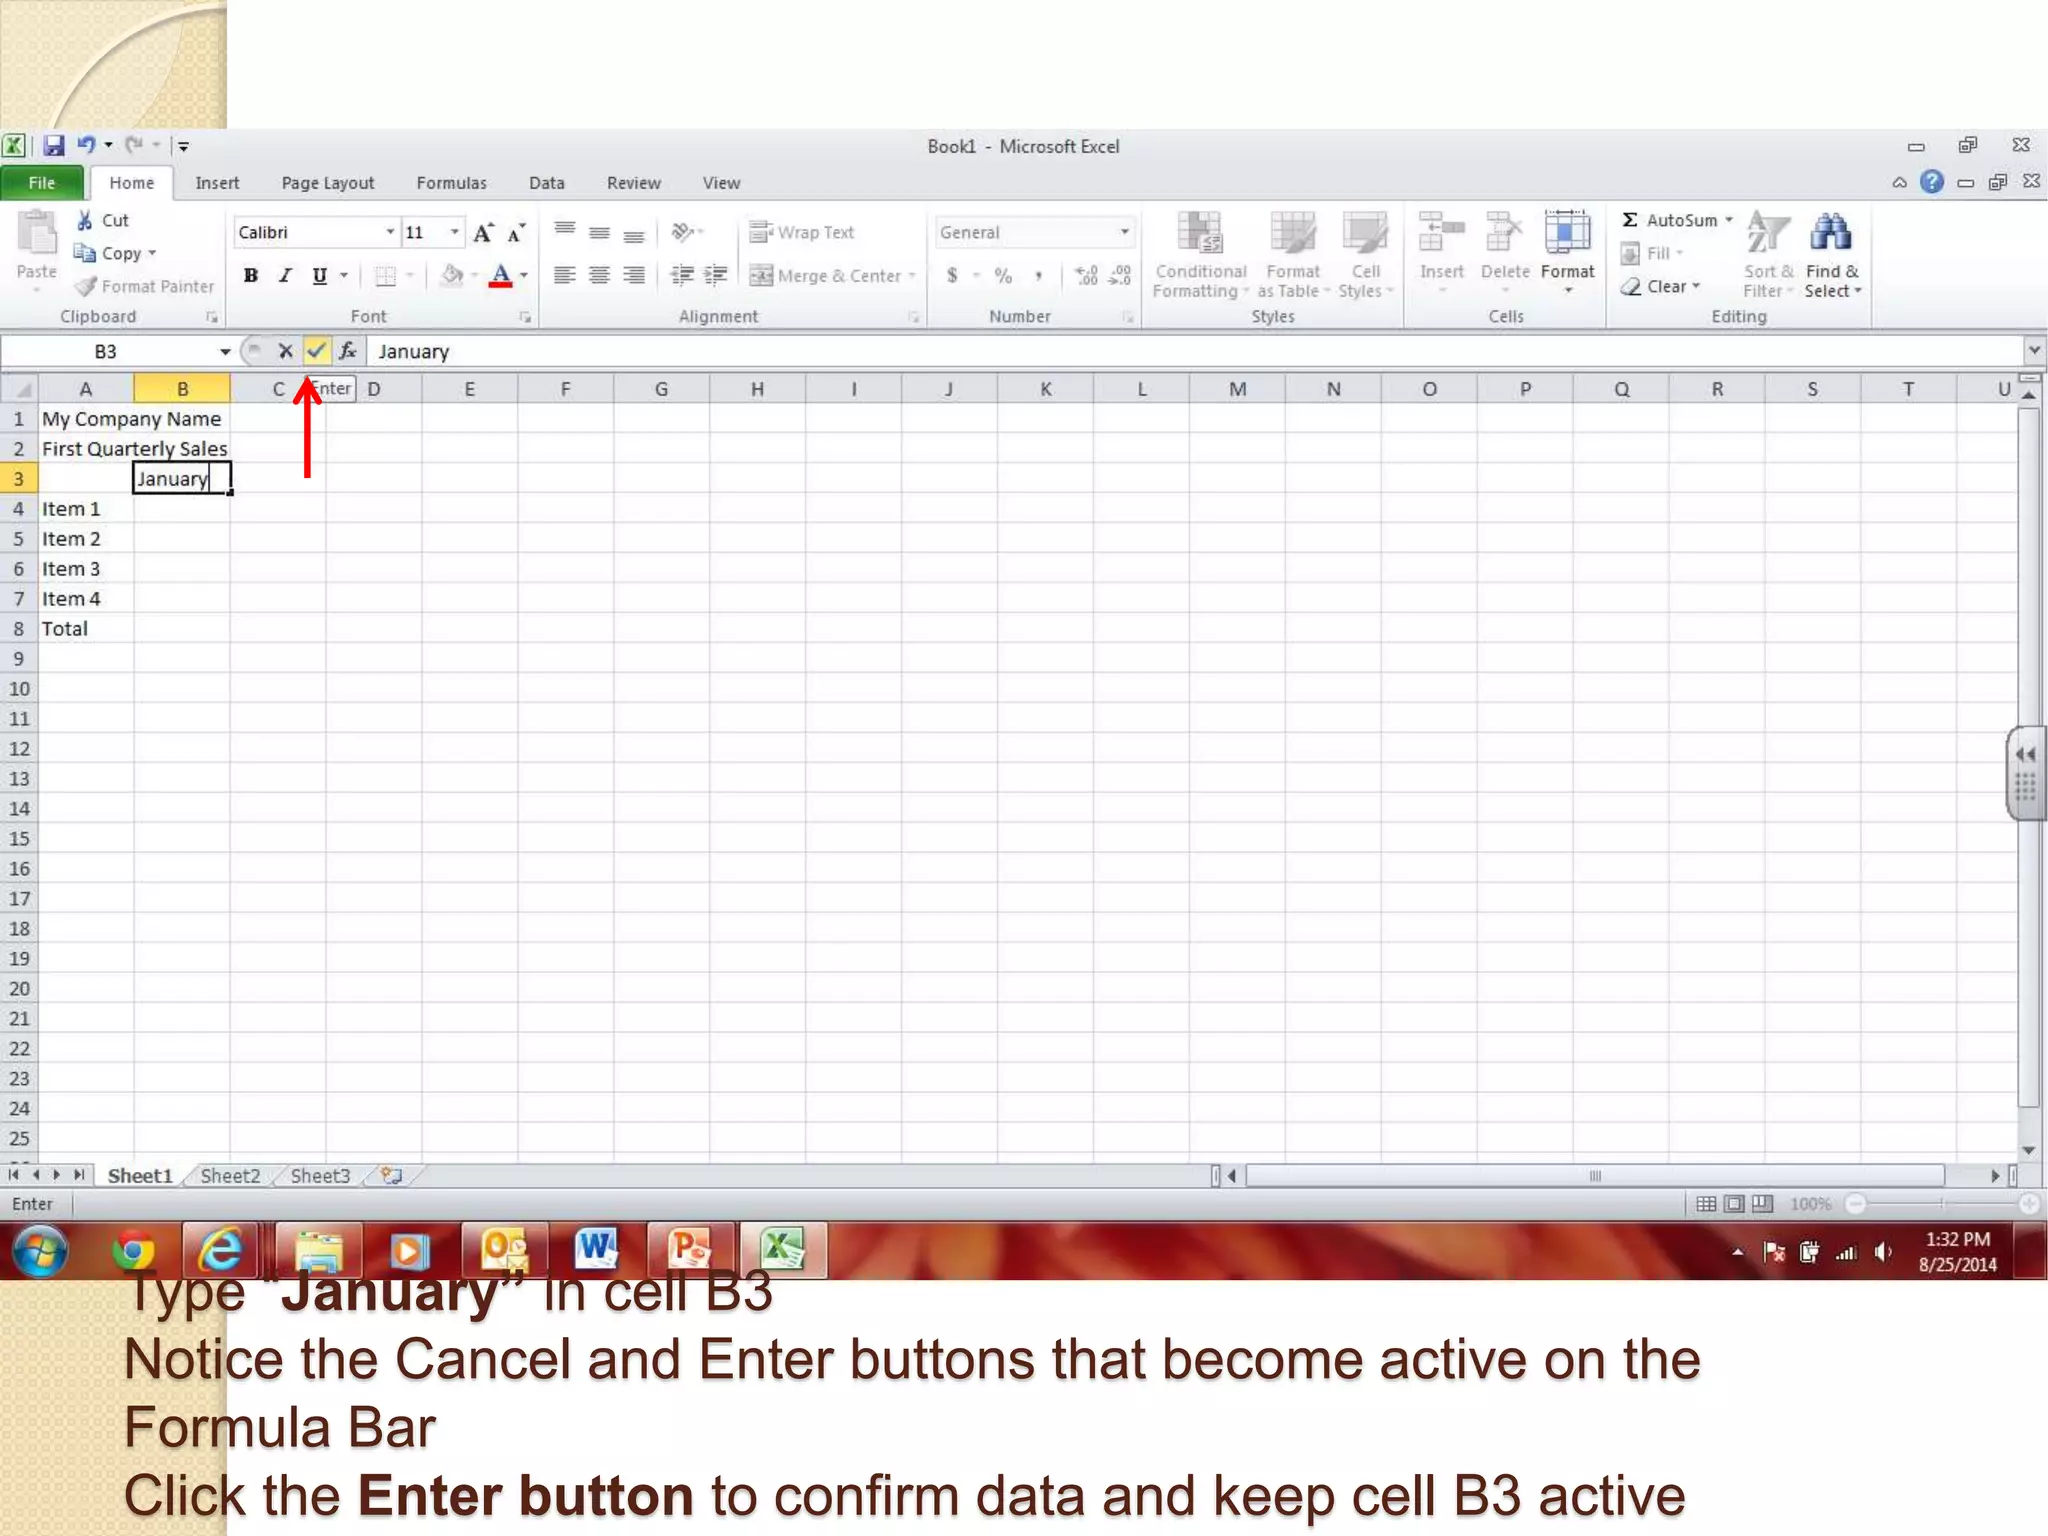Click the Excel Help question mark icon

click(1932, 182)
